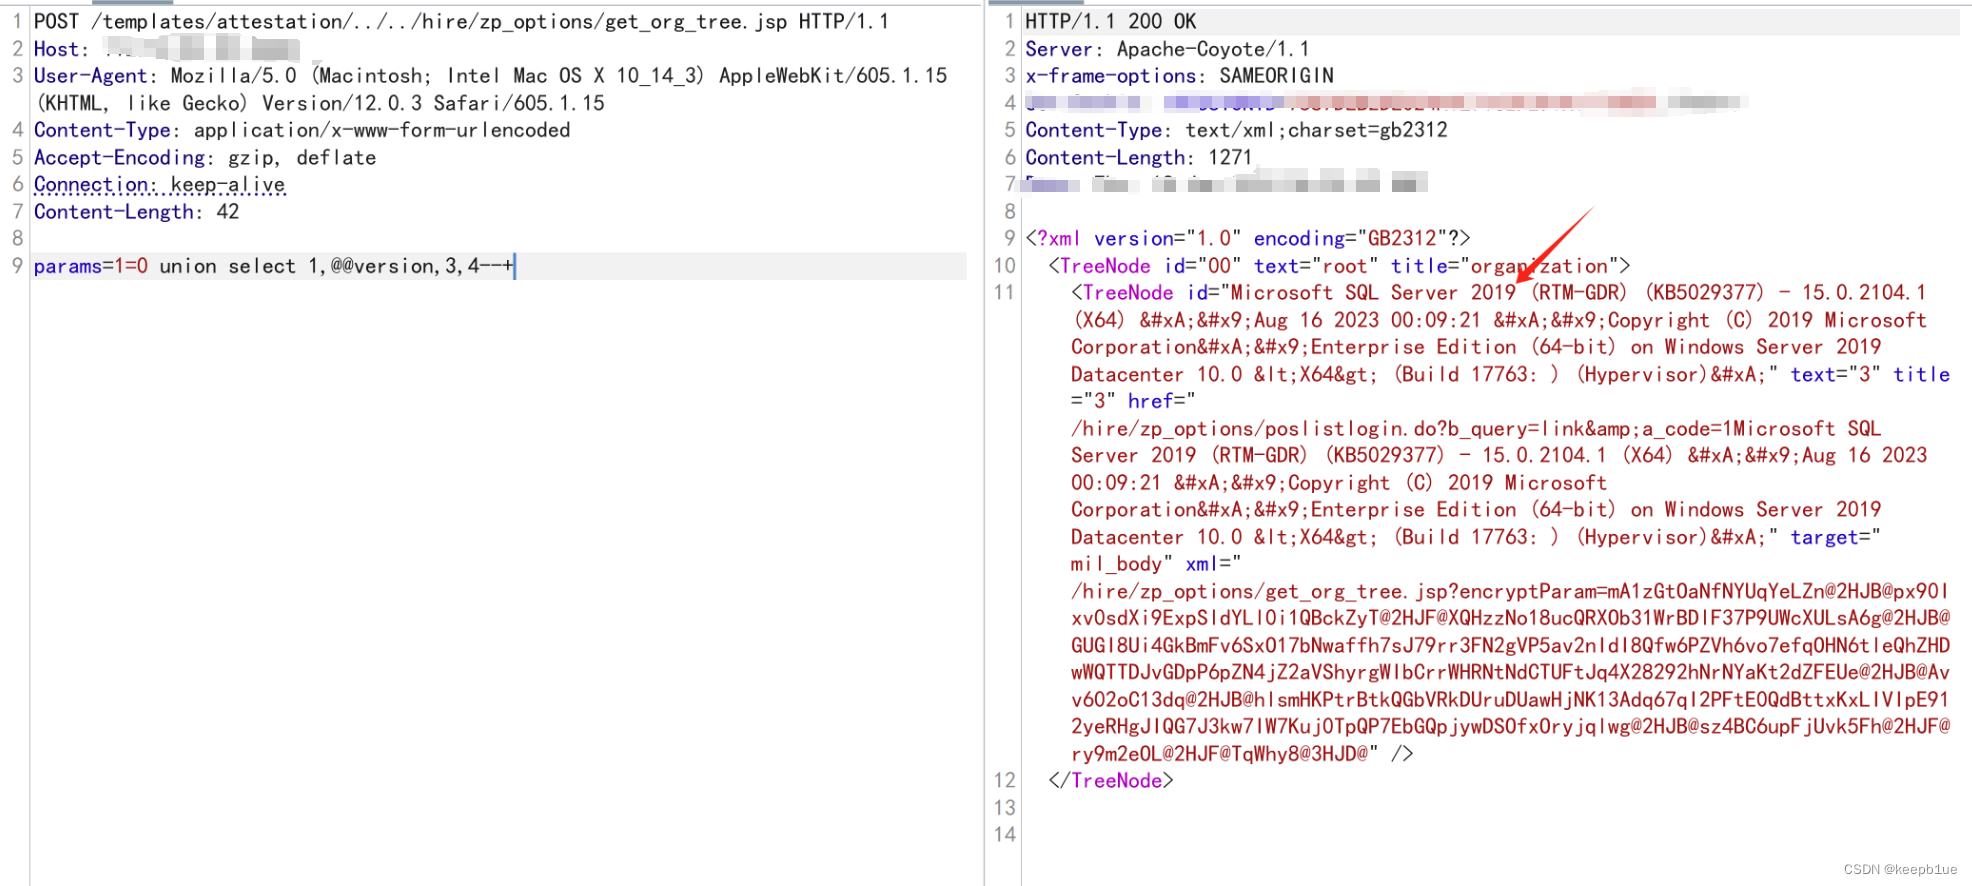The height and width of the screenshot is (886, 1972).
Task: Click the Accept-Encoding header in request
Action: (205, 157)
